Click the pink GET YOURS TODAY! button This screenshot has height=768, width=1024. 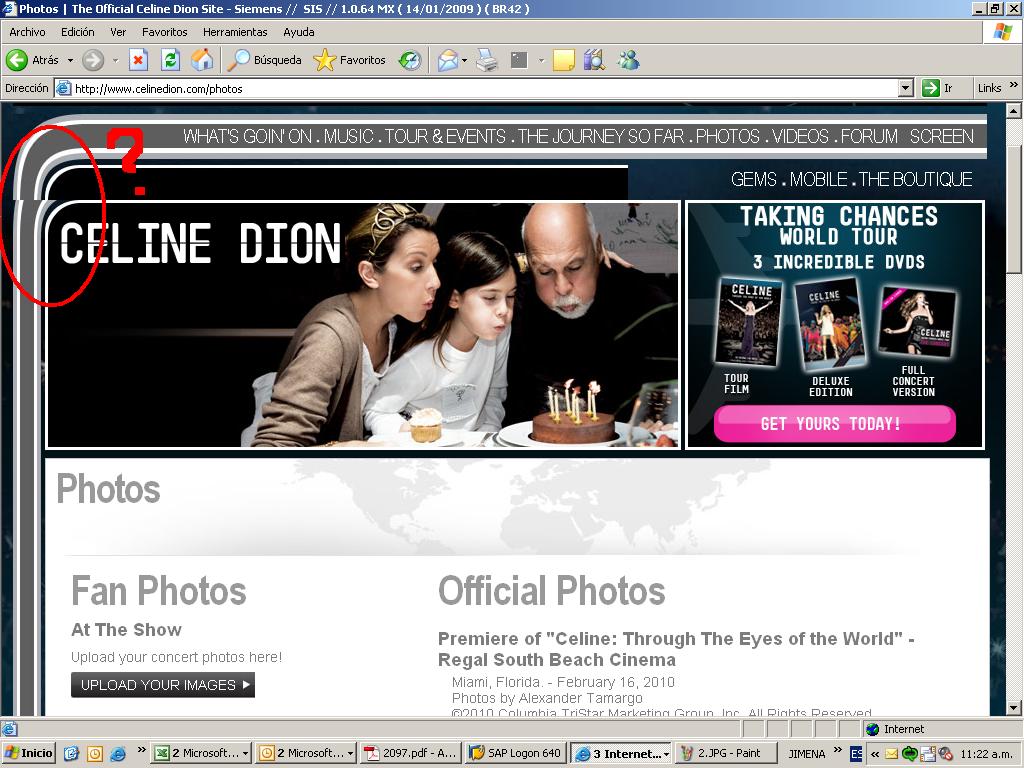(x=834, y=424)
